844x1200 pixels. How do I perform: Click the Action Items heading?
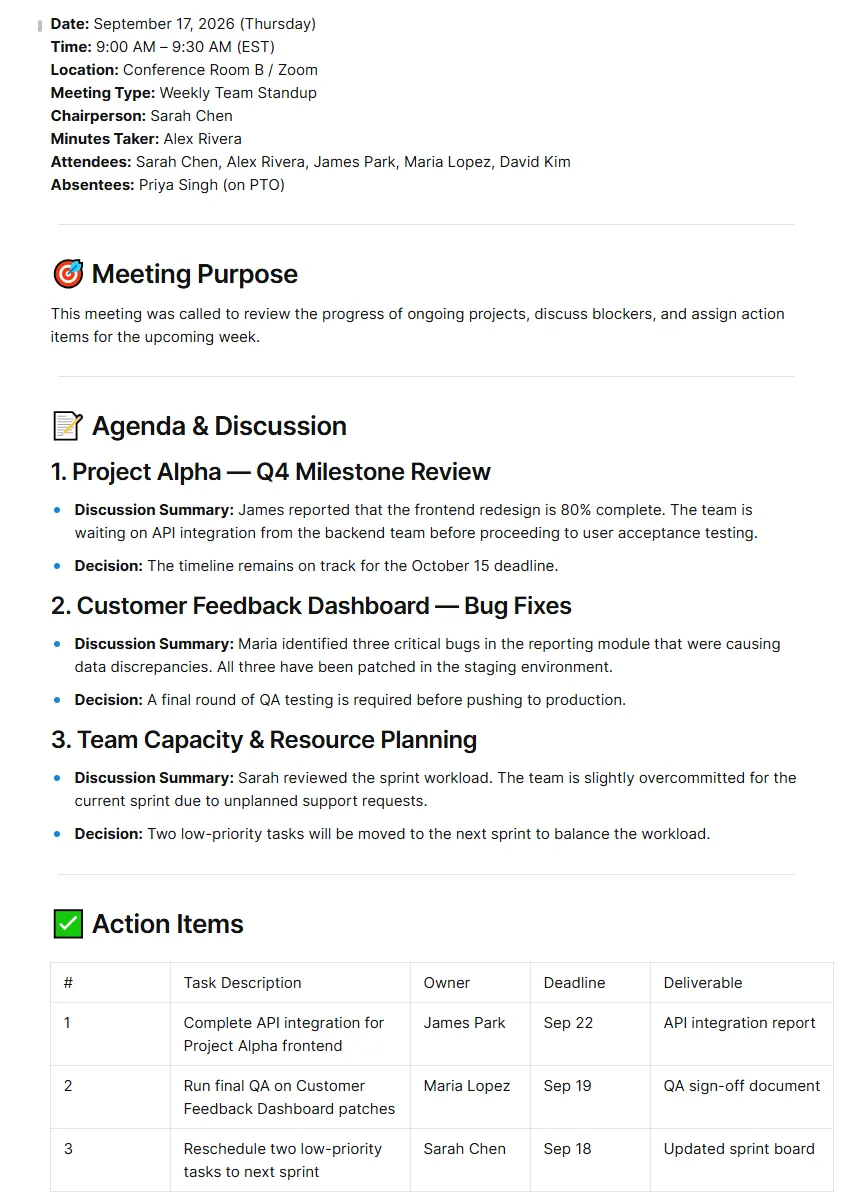tap(168, 924)
